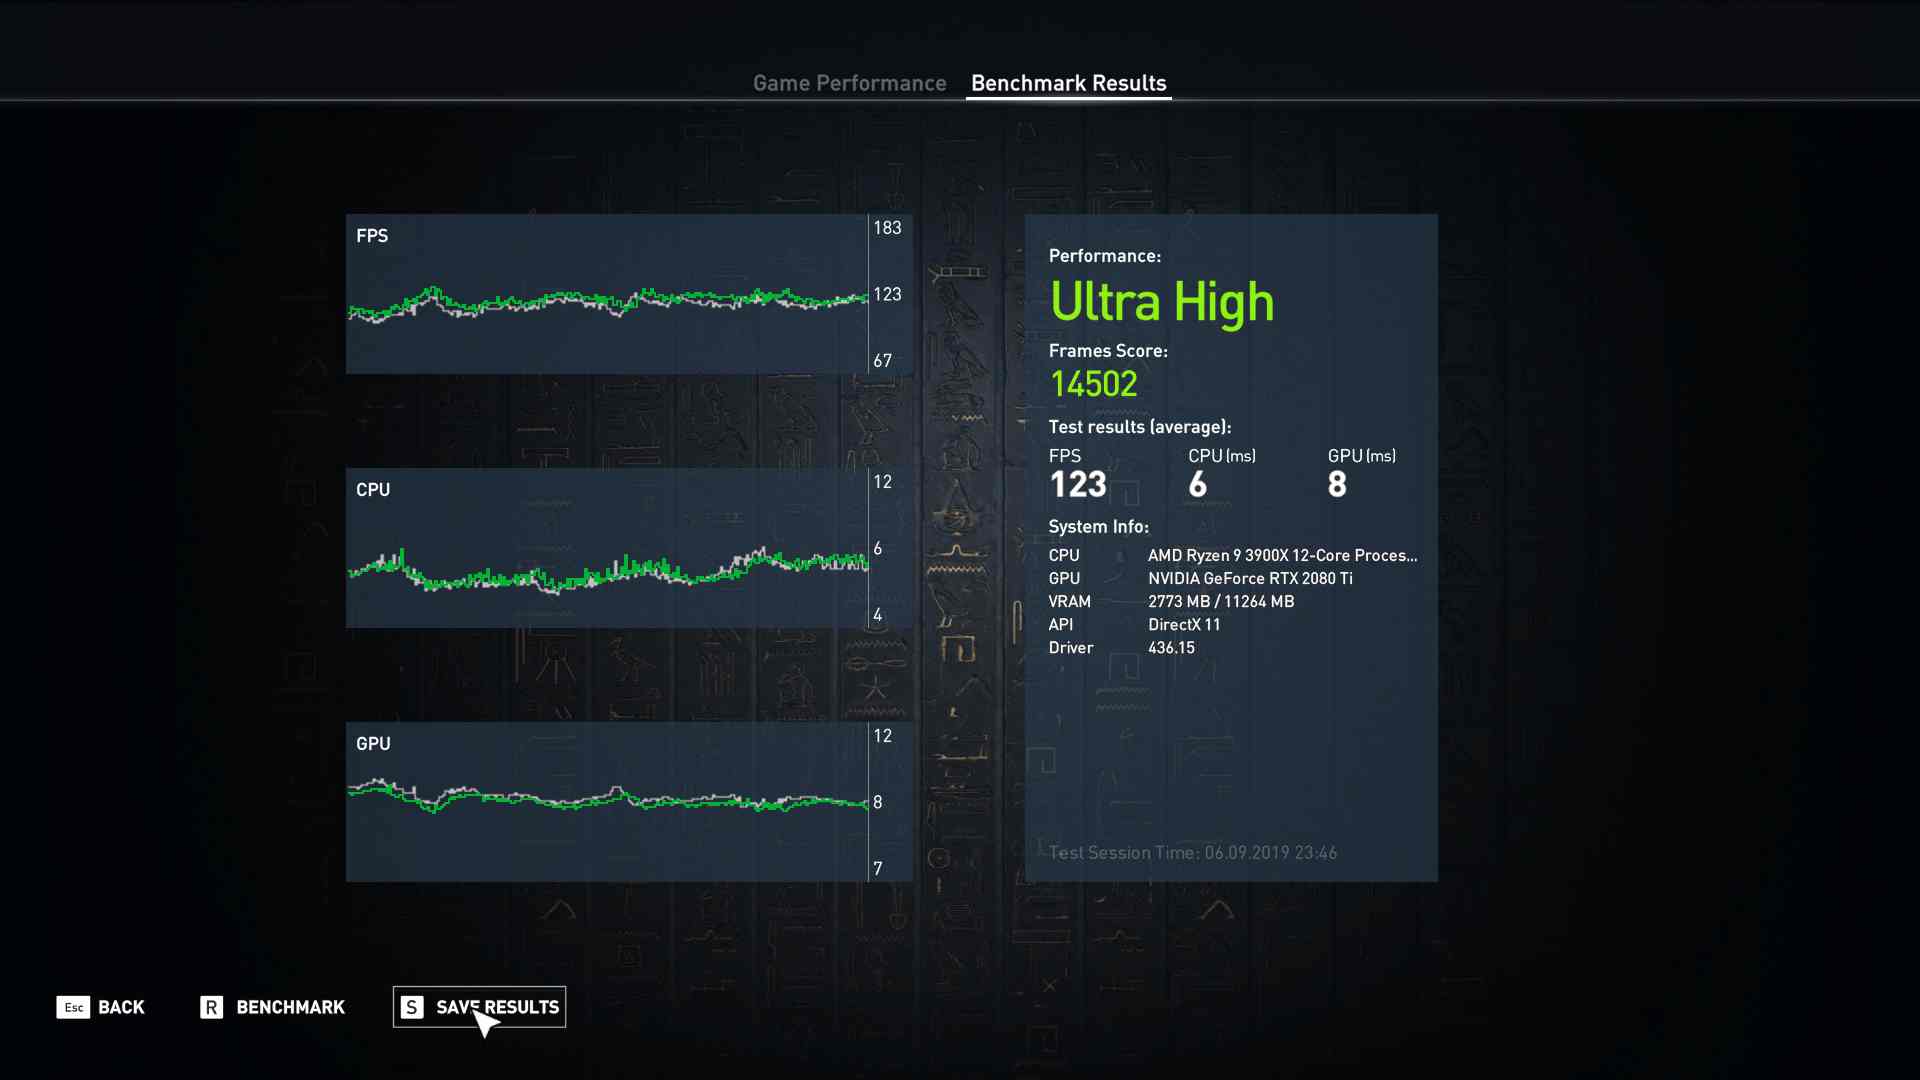
Task: Click the GPU graph panel
Action: click(606, 802)
